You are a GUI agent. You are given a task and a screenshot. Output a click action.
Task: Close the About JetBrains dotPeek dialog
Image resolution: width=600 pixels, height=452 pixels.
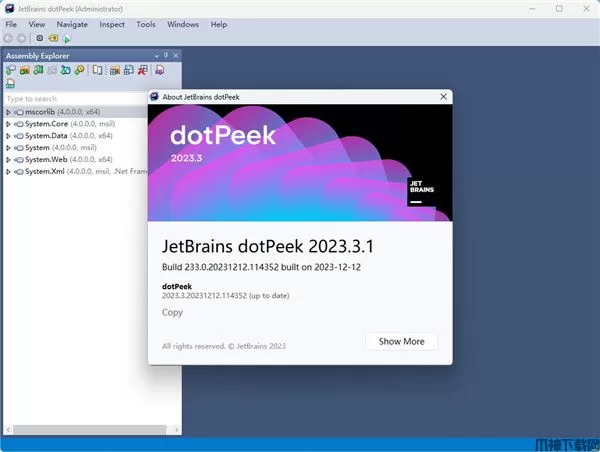tap(439, 97)
